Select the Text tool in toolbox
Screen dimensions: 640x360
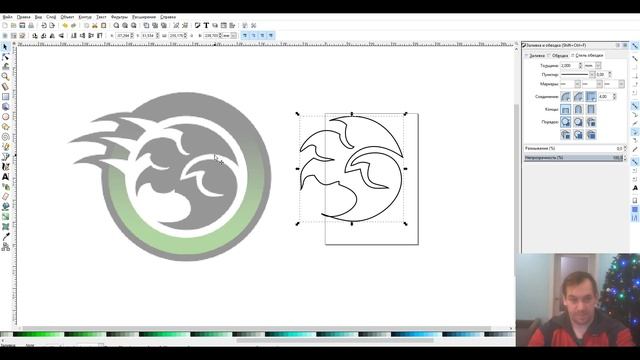(x=5, y=177)
